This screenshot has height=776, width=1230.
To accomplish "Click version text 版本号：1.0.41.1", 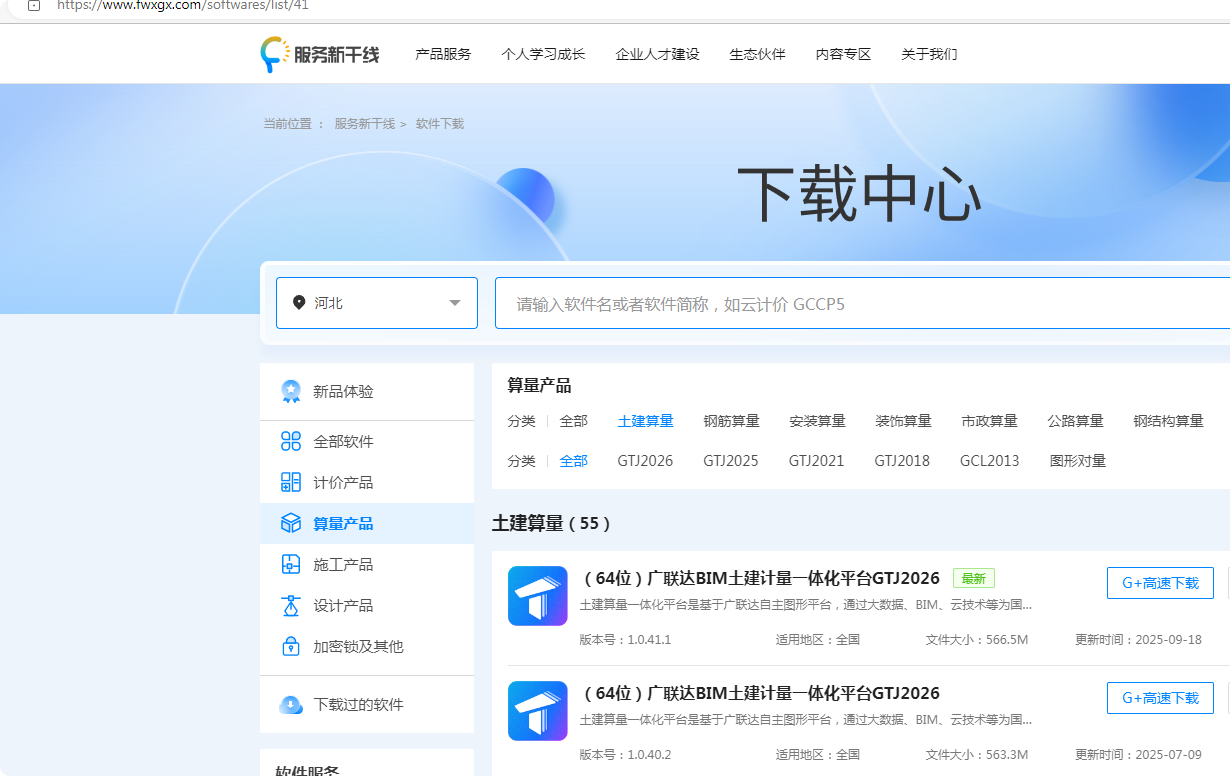I will coord(625,640).
